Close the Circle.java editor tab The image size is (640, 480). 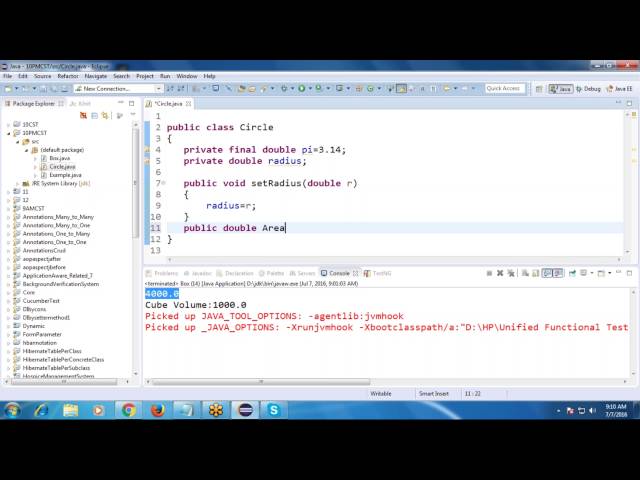click(x=188, y=104)
